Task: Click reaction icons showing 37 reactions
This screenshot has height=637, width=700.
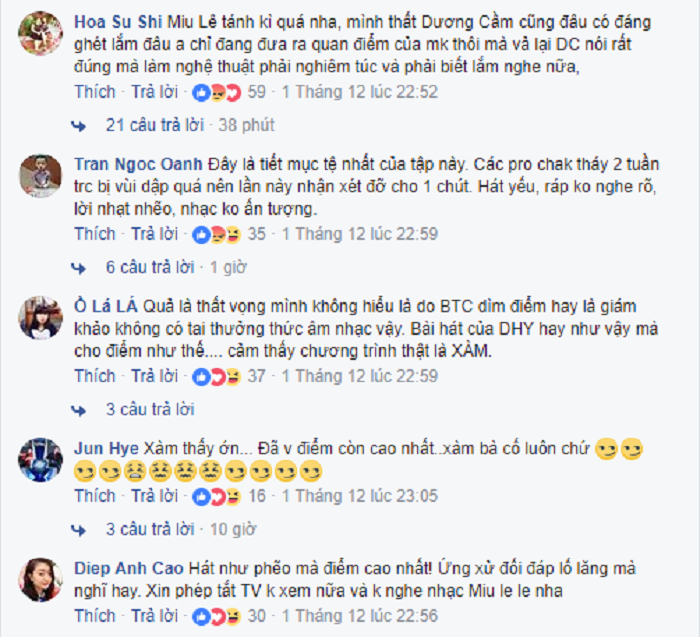Action: (x=217, y=377)
